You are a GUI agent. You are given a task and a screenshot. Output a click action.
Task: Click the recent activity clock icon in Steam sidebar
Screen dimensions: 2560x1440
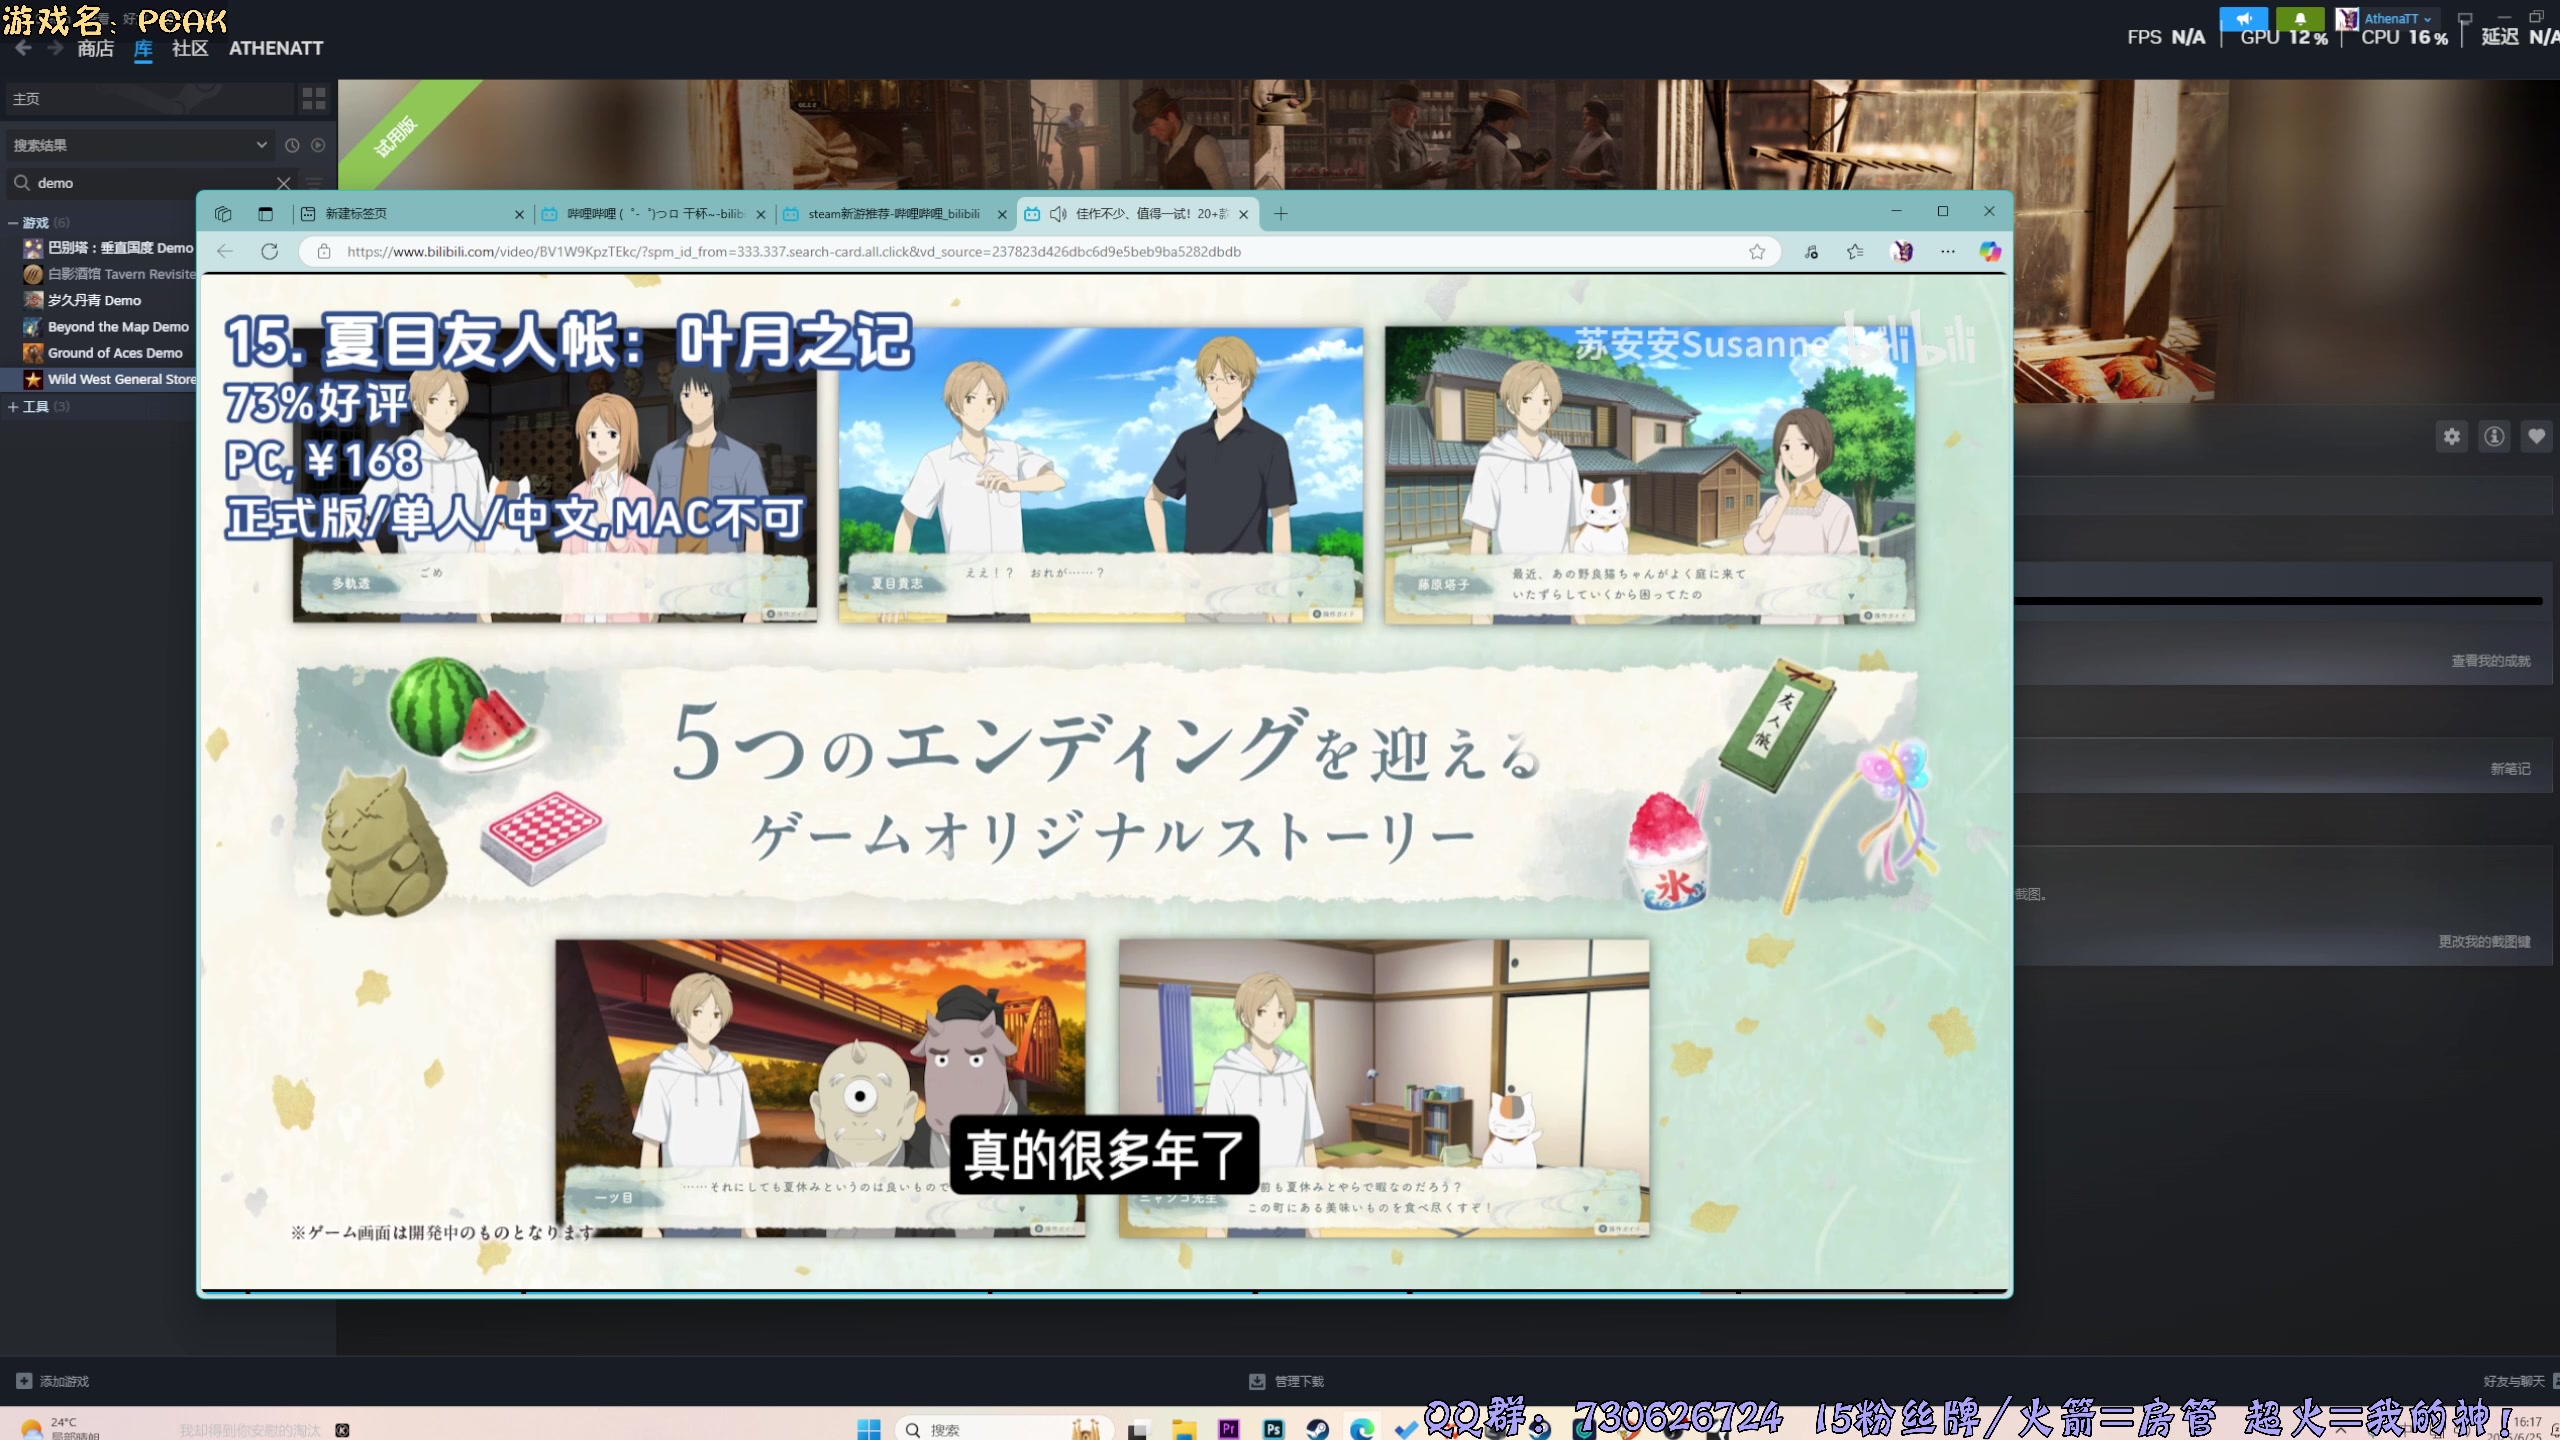coord(292,145)
